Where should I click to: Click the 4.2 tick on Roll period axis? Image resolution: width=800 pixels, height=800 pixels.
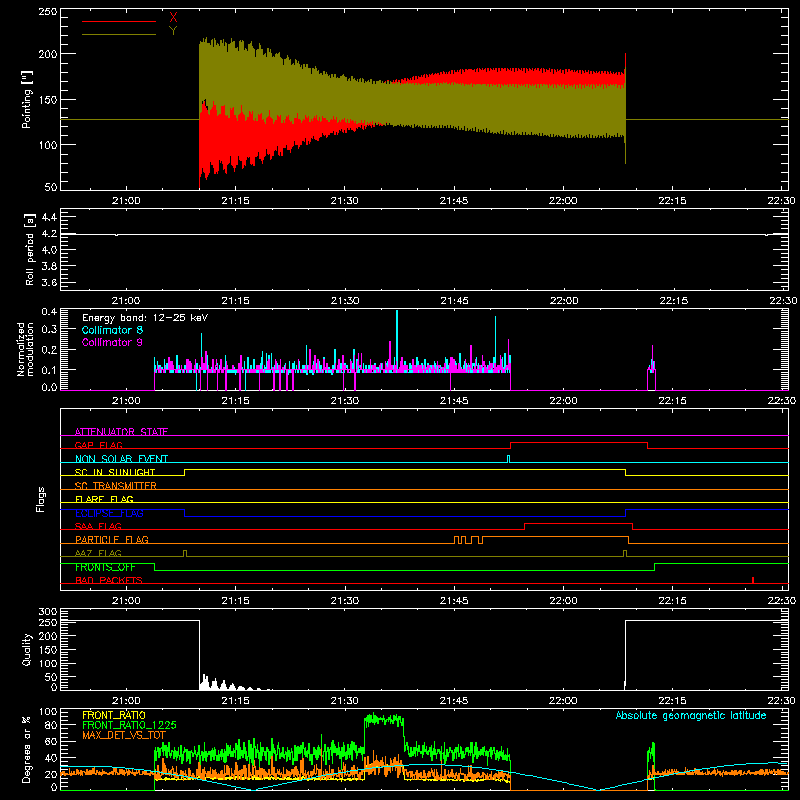pos(49,234)
